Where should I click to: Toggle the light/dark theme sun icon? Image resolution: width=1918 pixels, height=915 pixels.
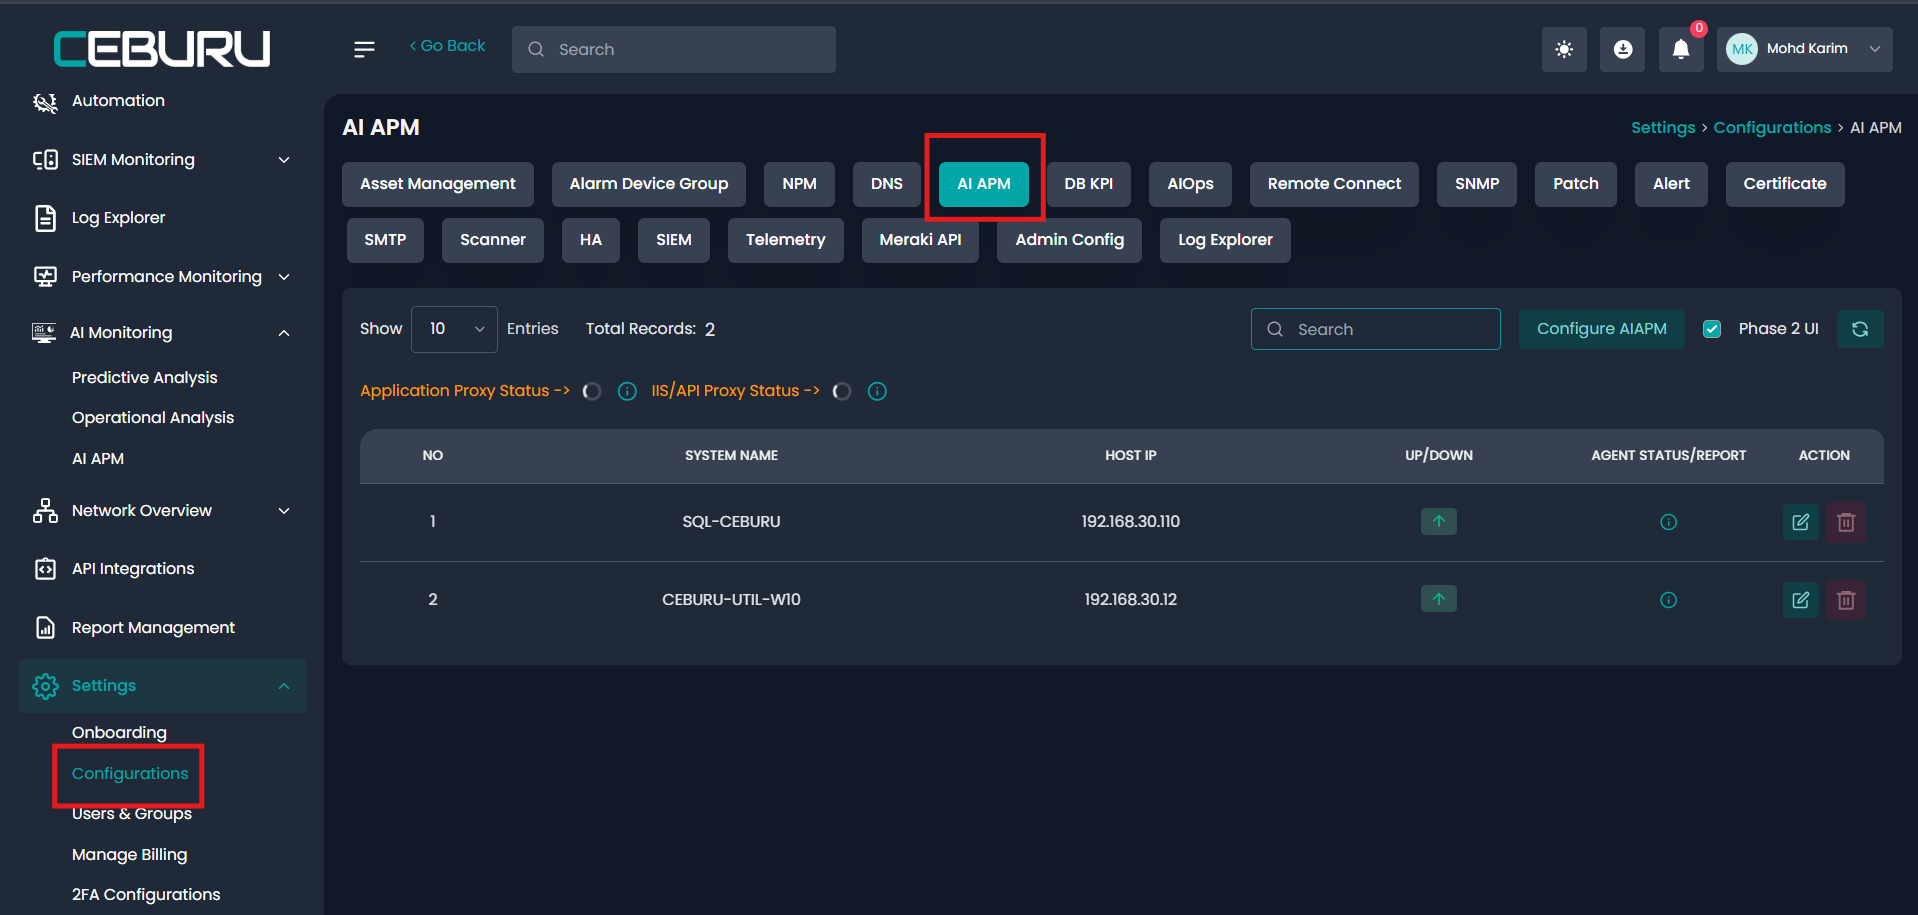point(1564,49)
